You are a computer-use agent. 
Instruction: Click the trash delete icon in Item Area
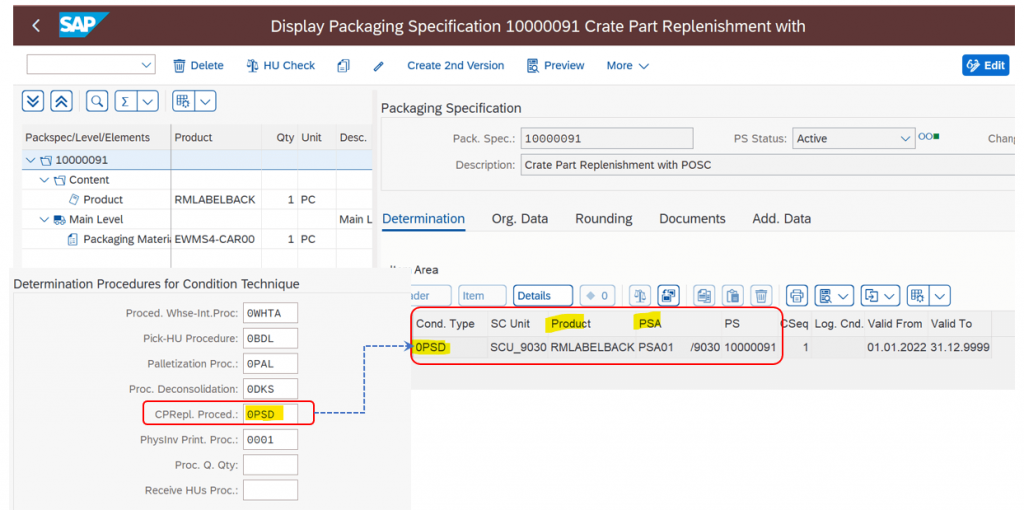[x=761, y=296]
